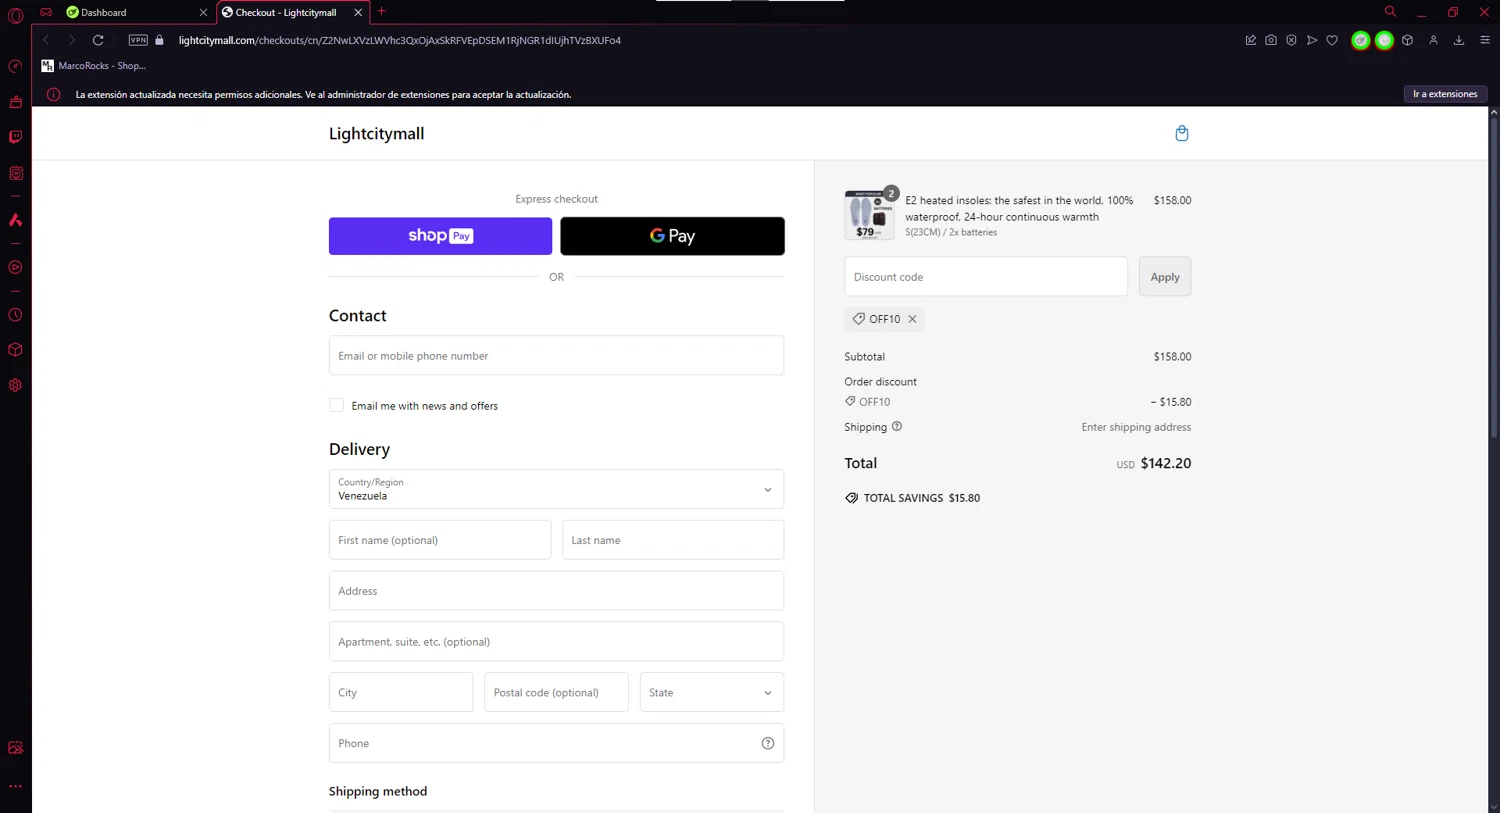Focus the Last name field

[673, 540]
